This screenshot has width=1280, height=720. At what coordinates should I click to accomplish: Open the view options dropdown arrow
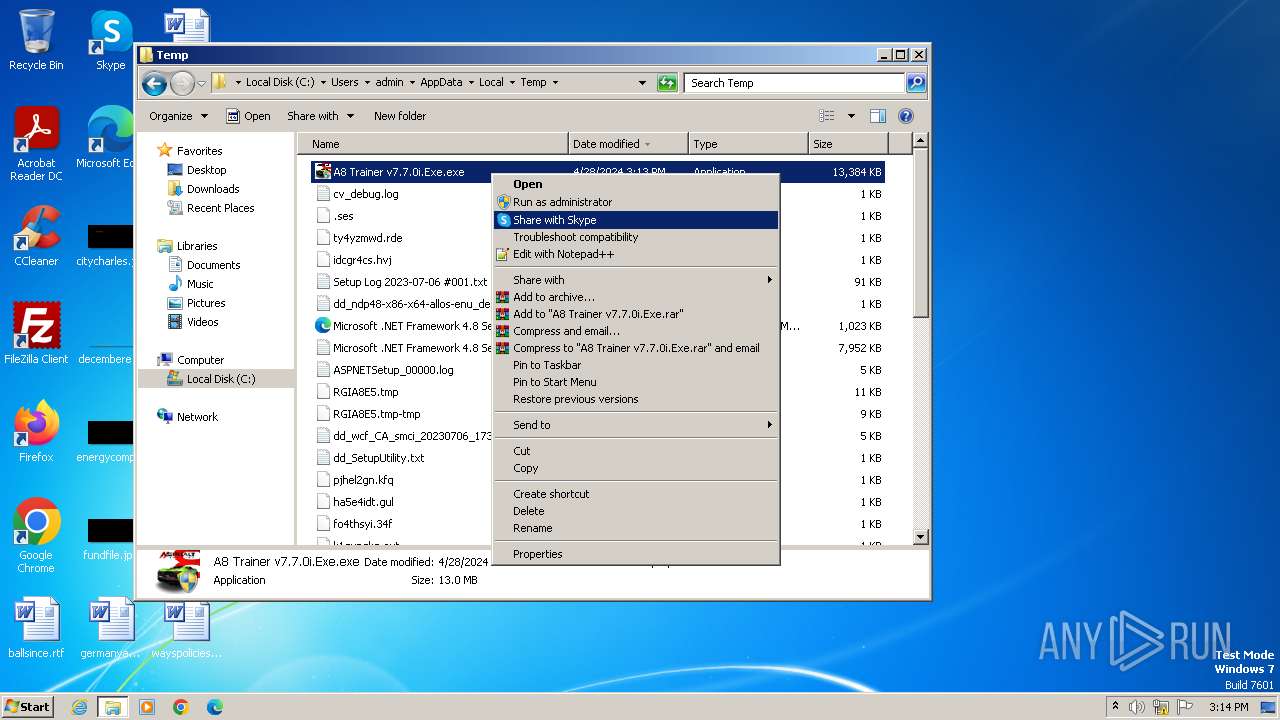pos(852,116)
